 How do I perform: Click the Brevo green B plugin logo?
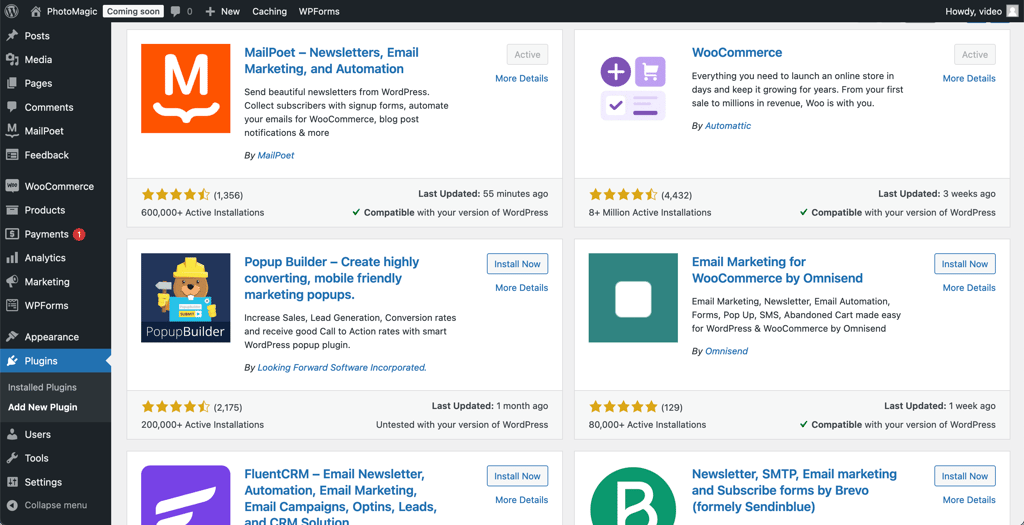tap(633, 495)
